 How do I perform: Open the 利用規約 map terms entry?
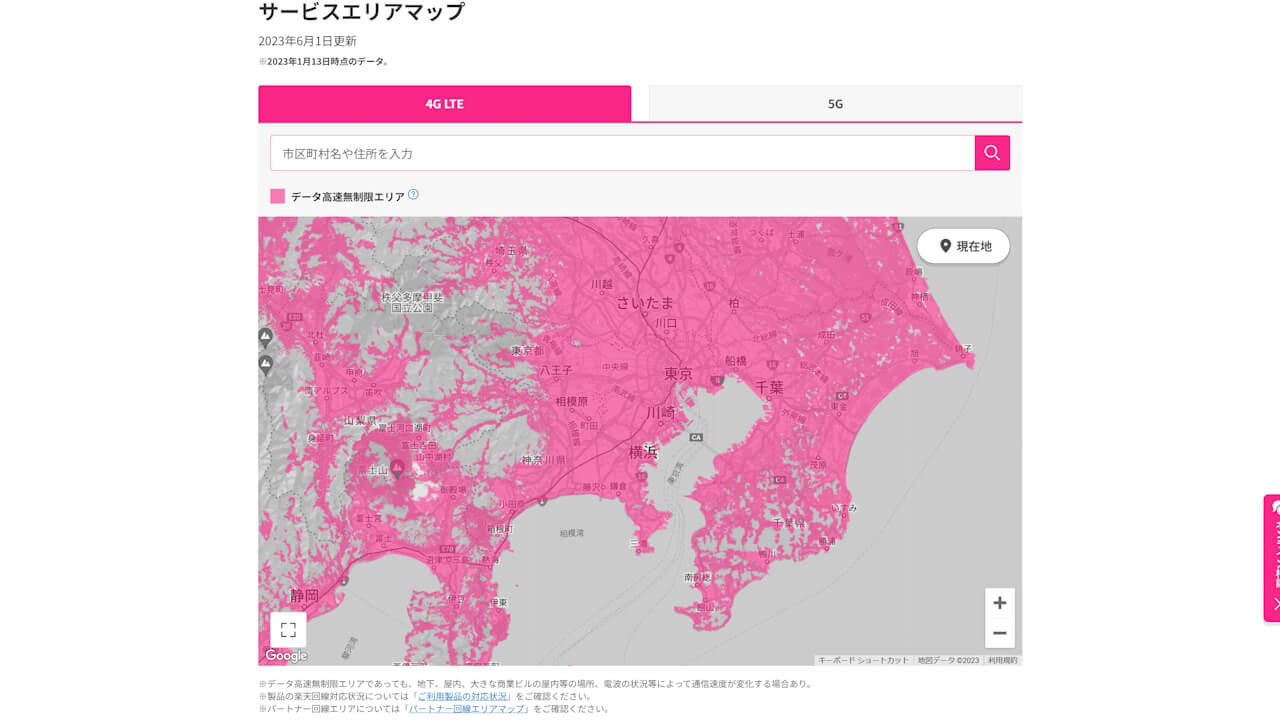[x=1001, y=658]
